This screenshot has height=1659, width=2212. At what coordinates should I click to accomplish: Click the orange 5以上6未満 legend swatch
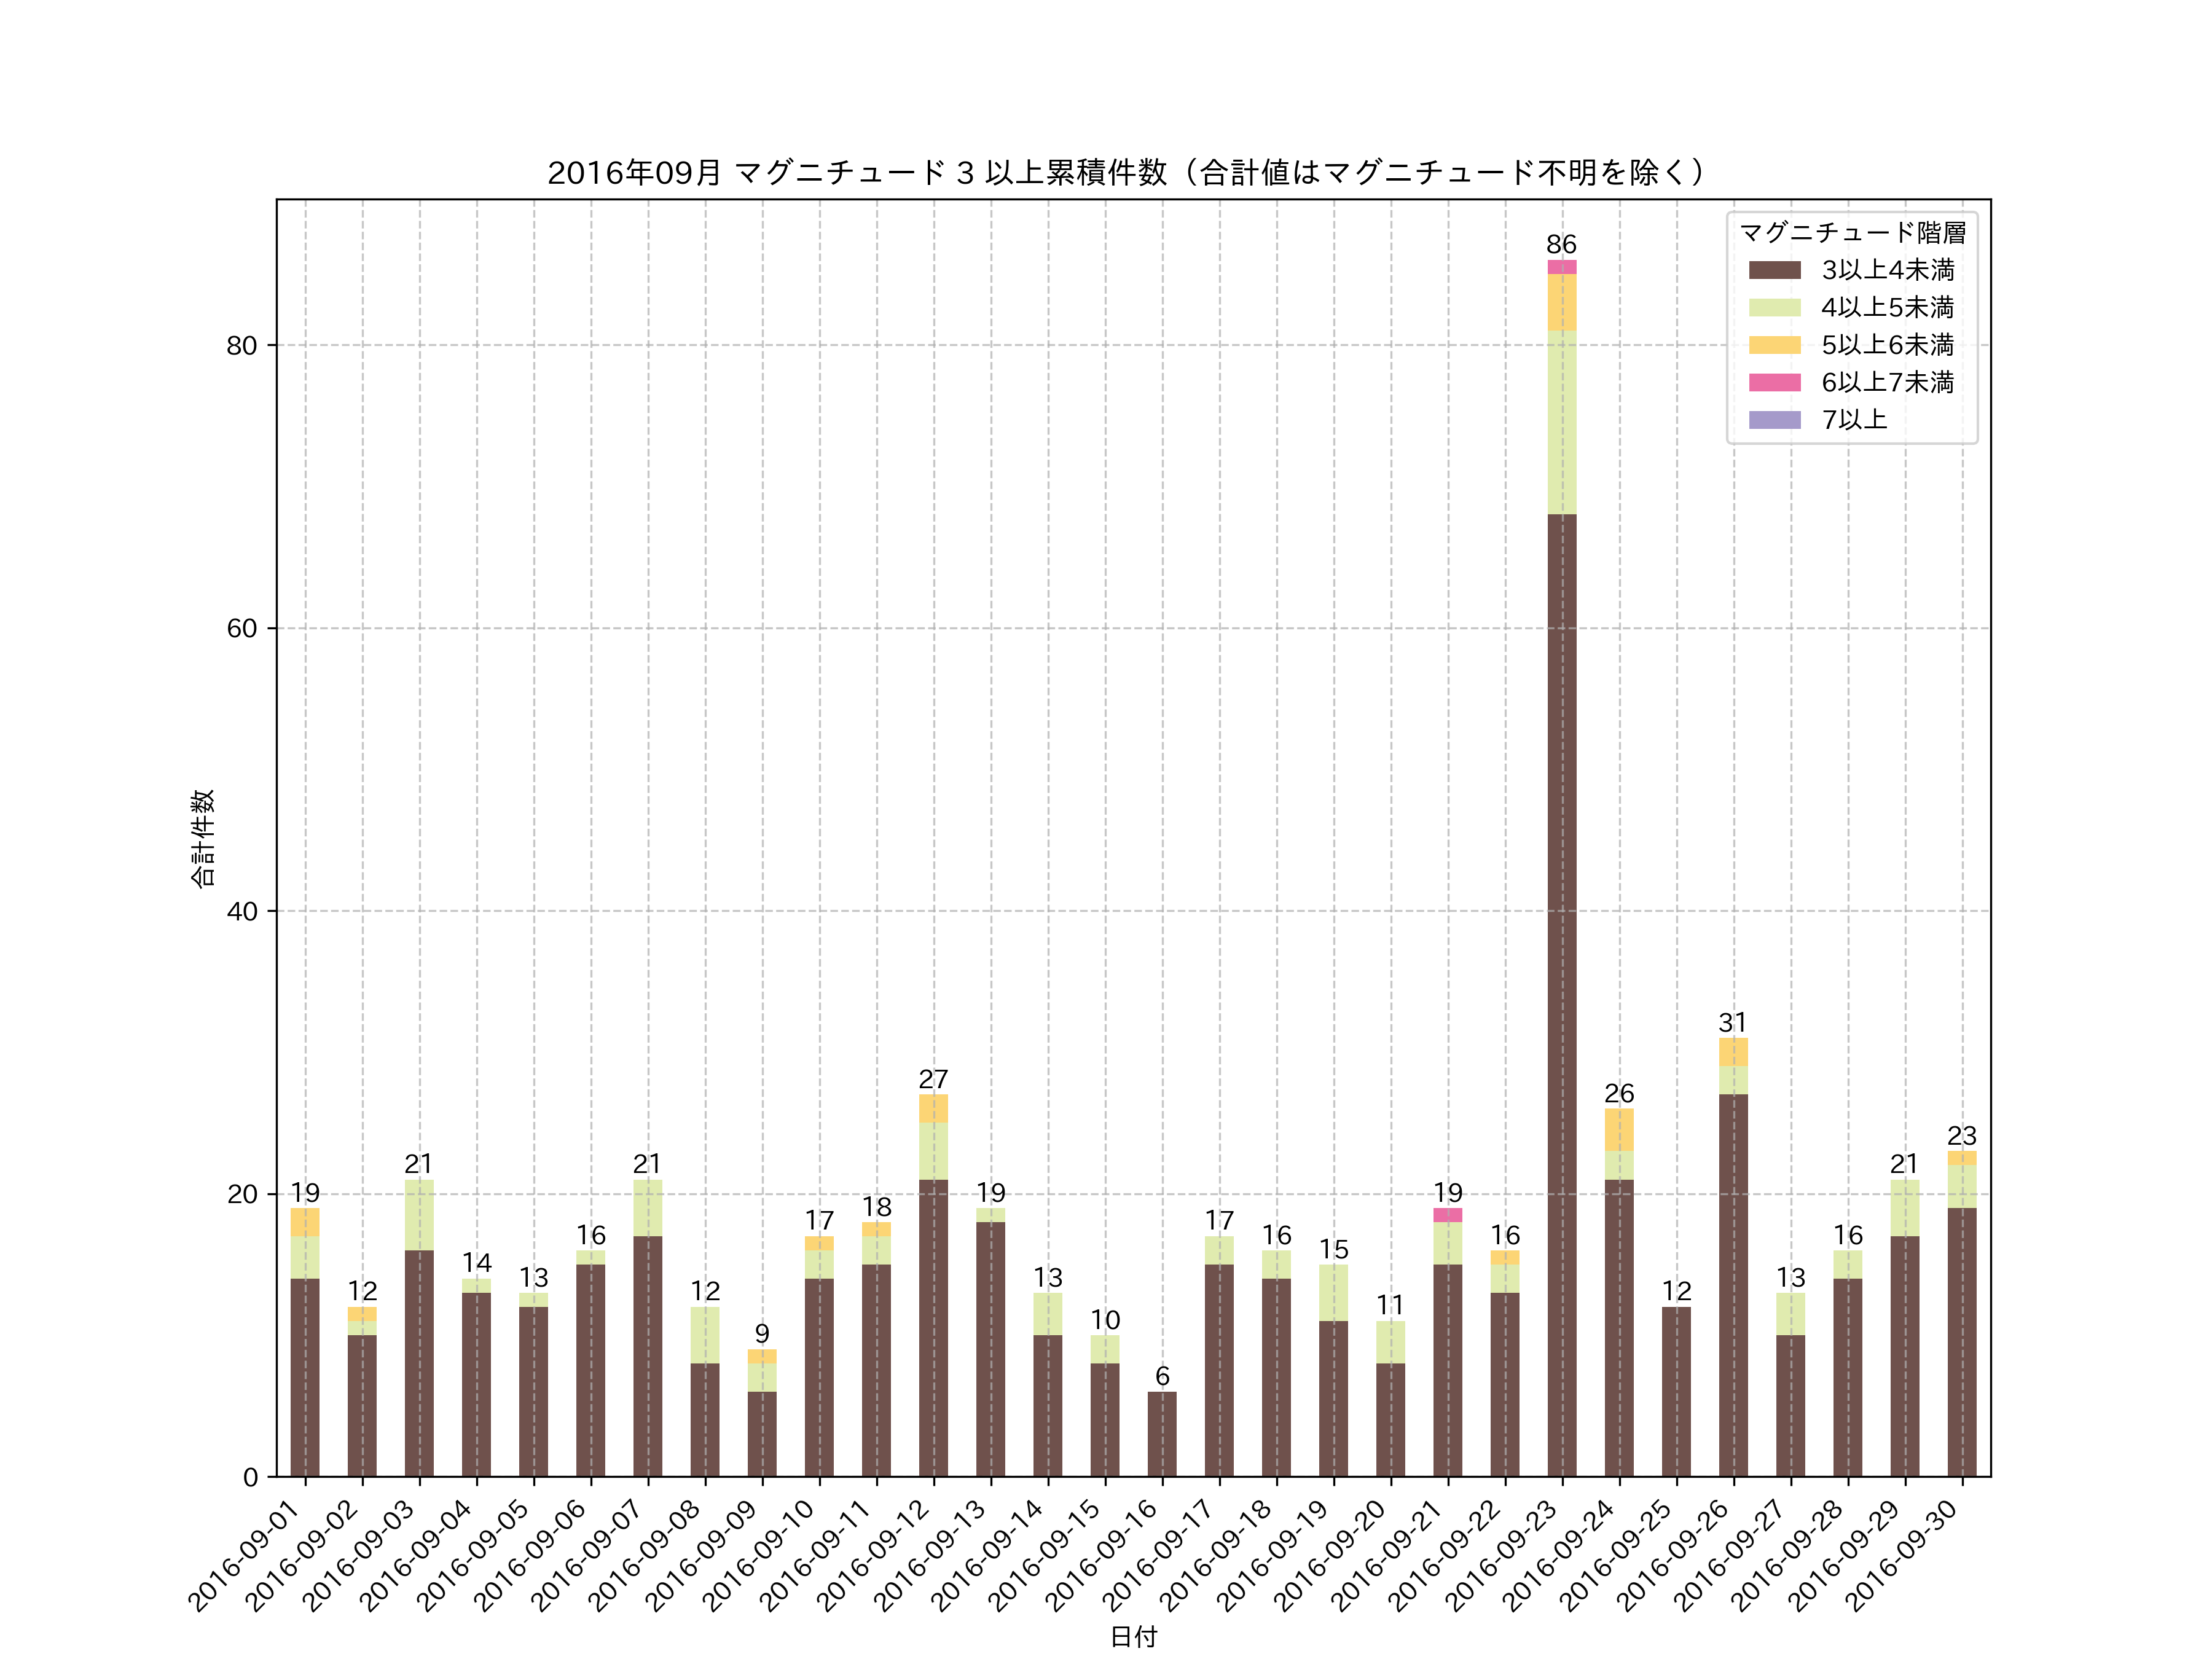pos(1774,345)
